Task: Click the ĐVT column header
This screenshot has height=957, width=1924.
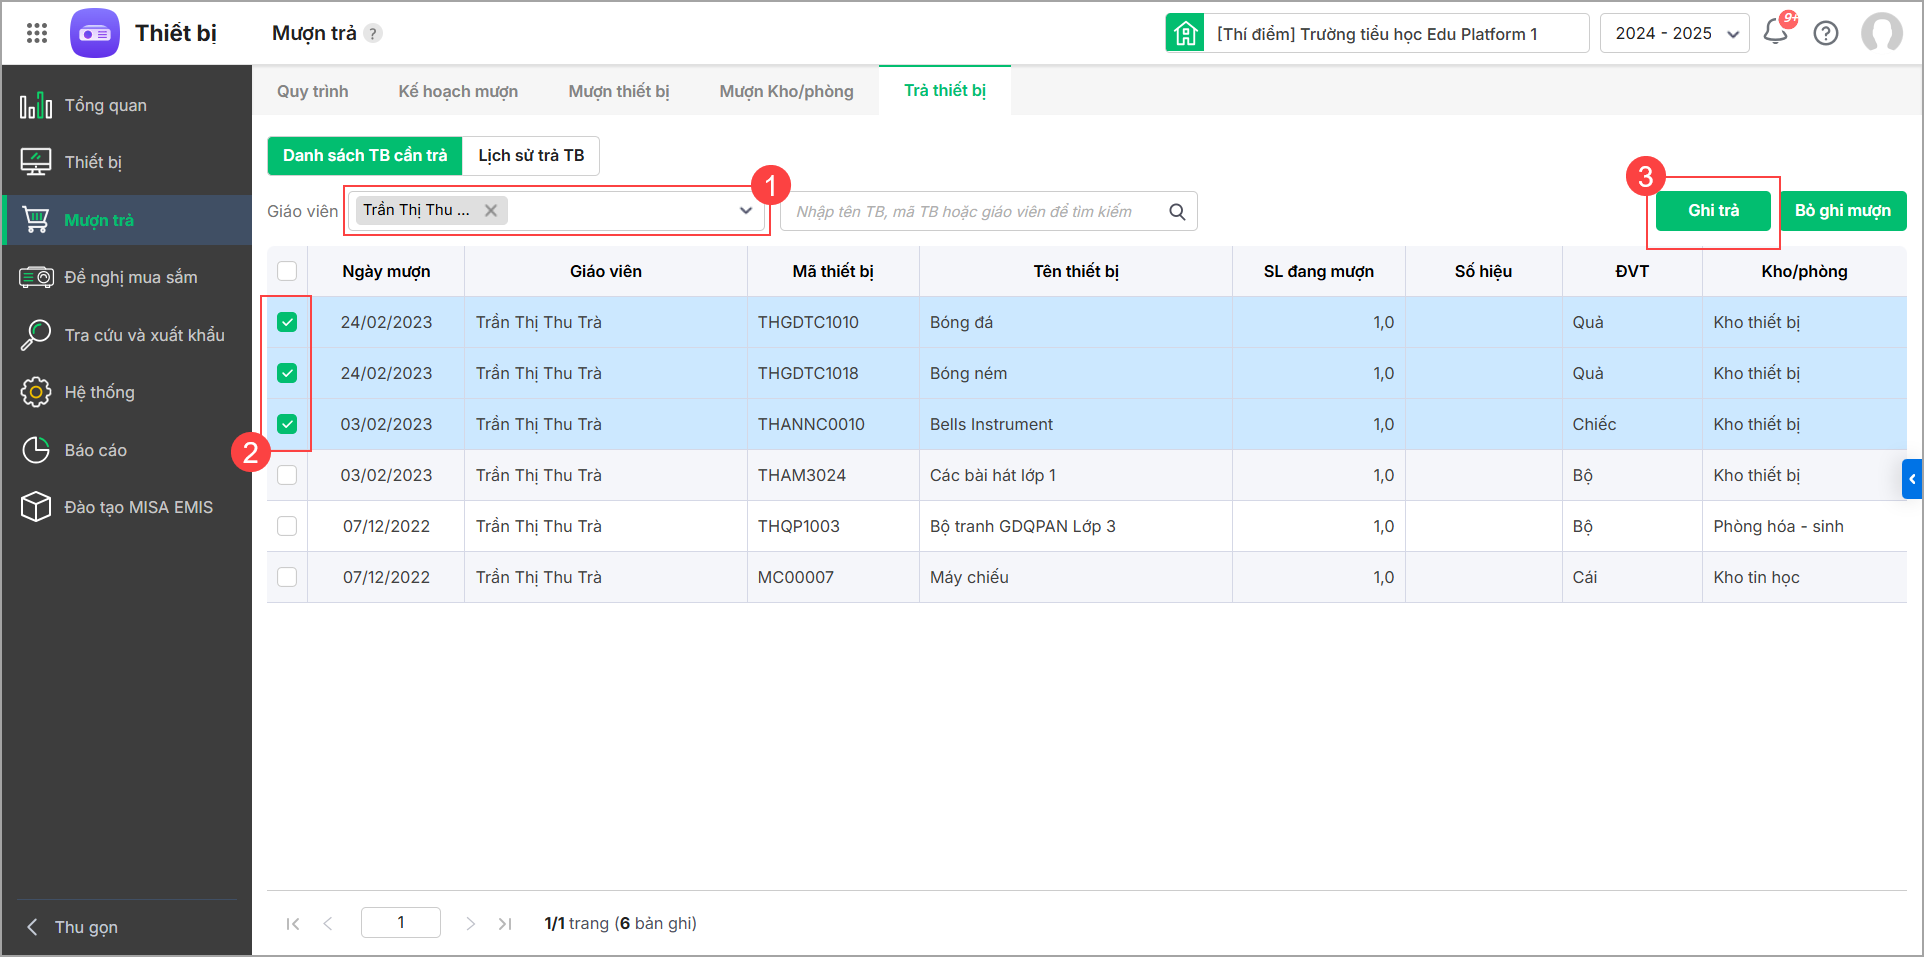Action: click(x=1632, y=271)
